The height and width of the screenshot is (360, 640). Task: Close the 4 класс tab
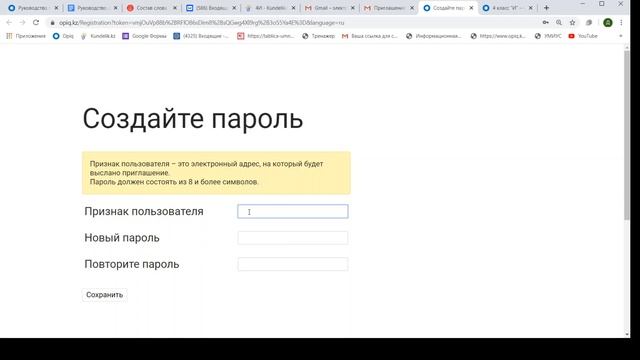530,8
